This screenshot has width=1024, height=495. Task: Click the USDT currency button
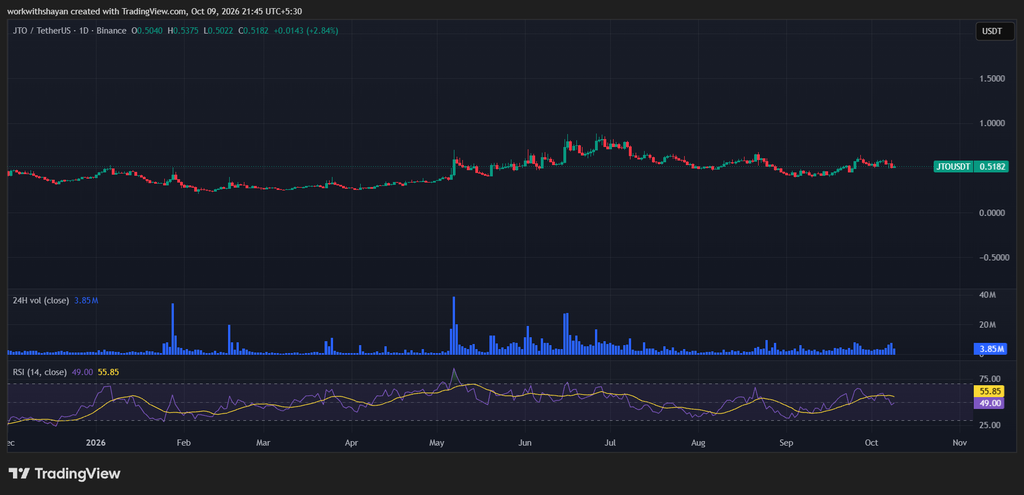click(995, 31)
